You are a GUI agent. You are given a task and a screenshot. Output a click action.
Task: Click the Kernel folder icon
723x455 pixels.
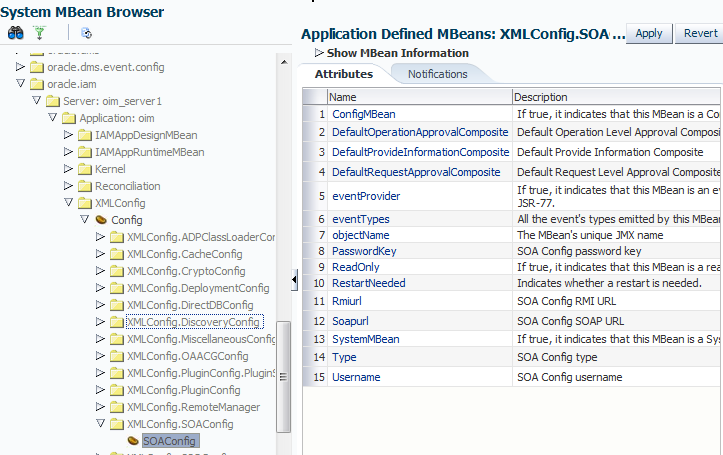pyautogui.click(x=85, y=169)
